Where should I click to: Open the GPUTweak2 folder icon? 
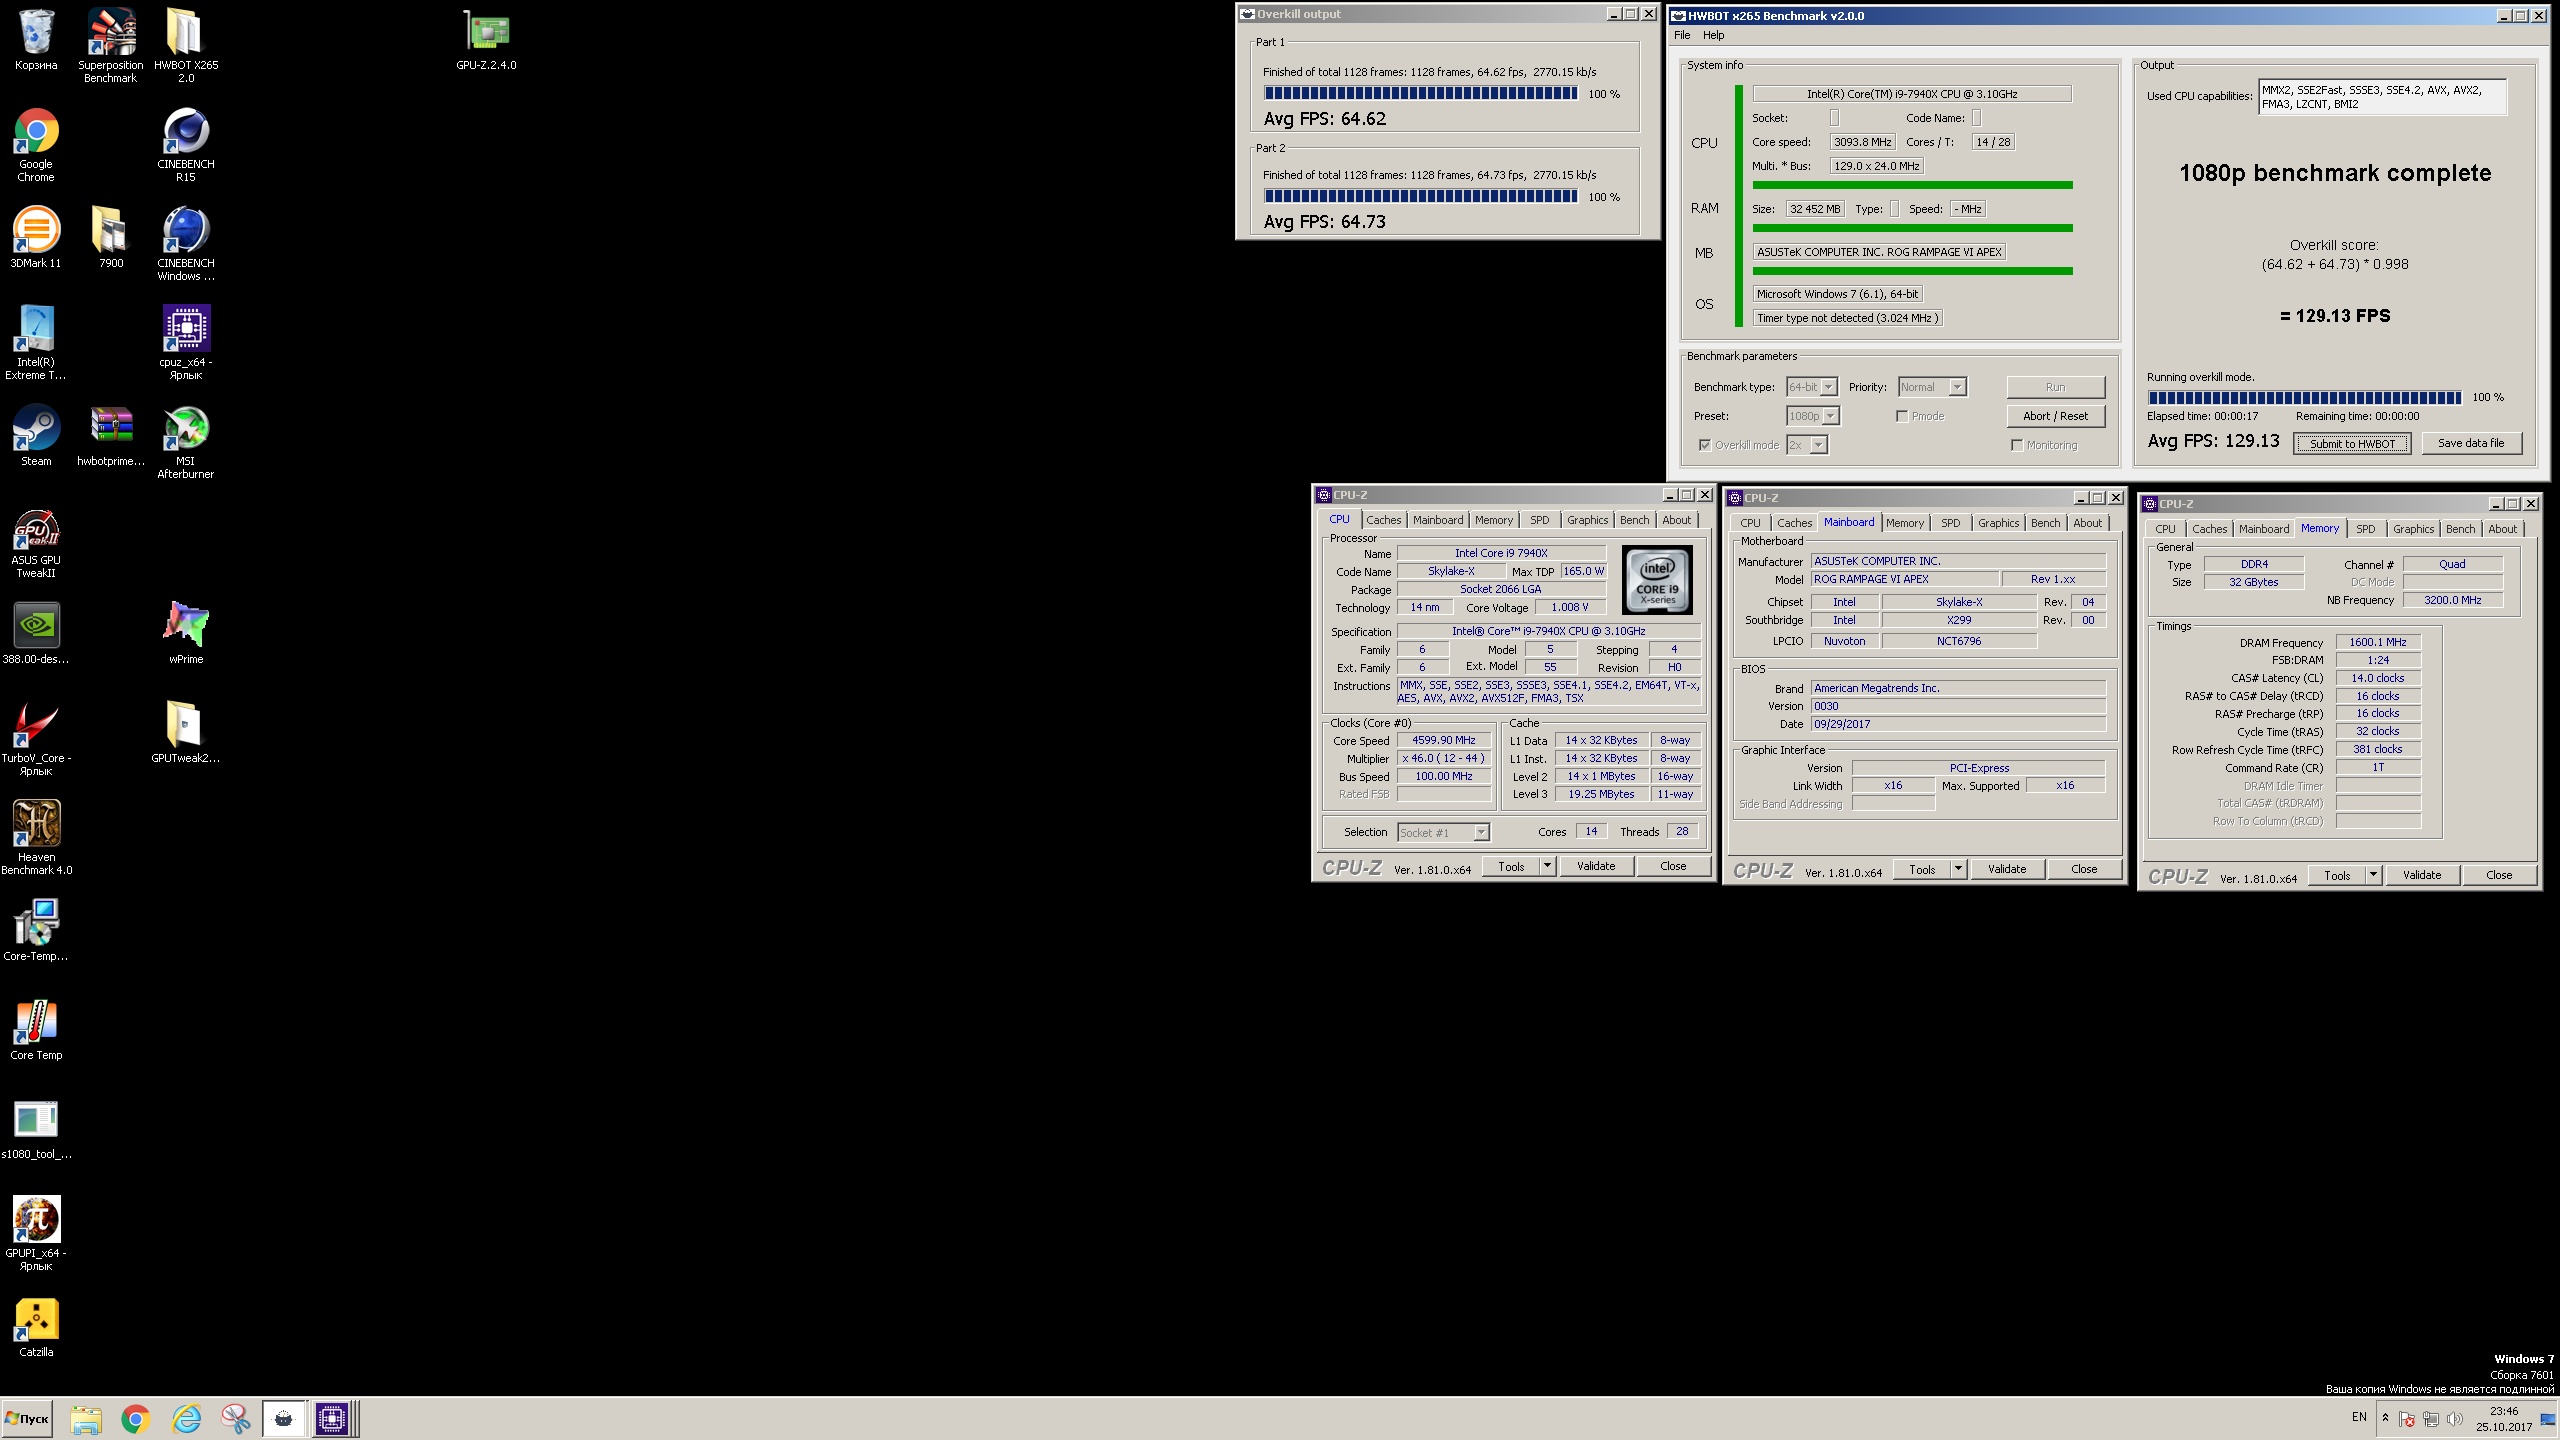pyautogui.click(x=186, y=732)
